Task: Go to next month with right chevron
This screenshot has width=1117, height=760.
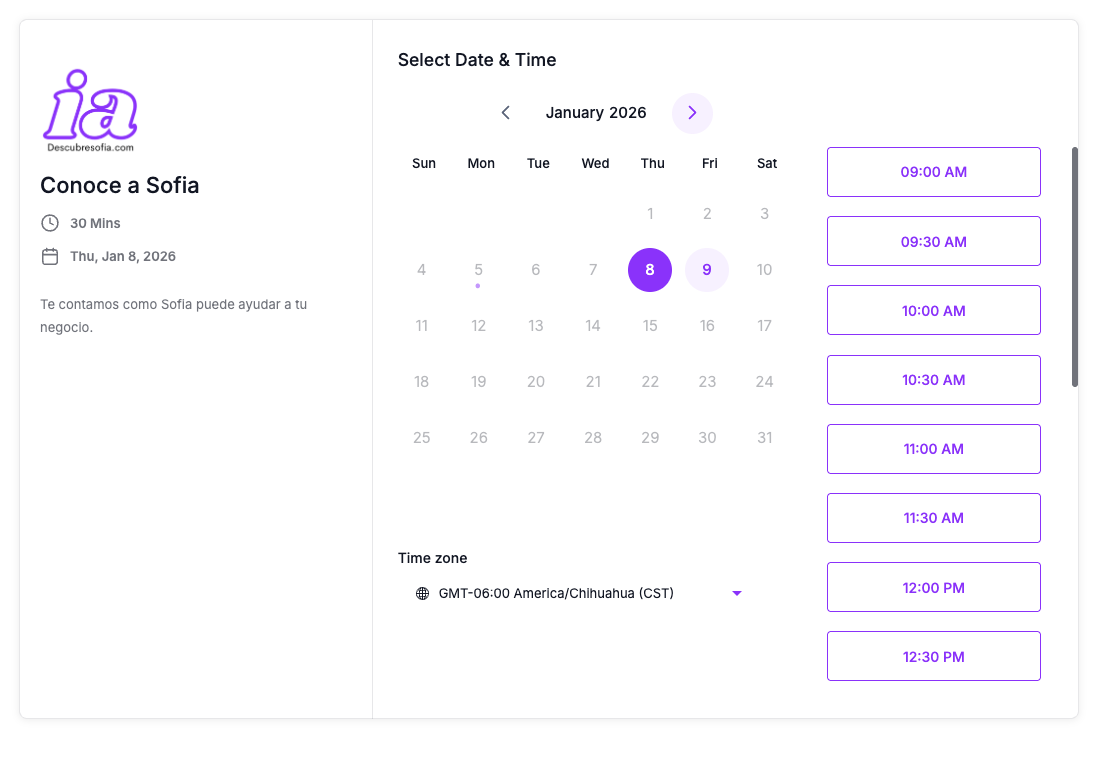Action: click(x=692, y=113)
